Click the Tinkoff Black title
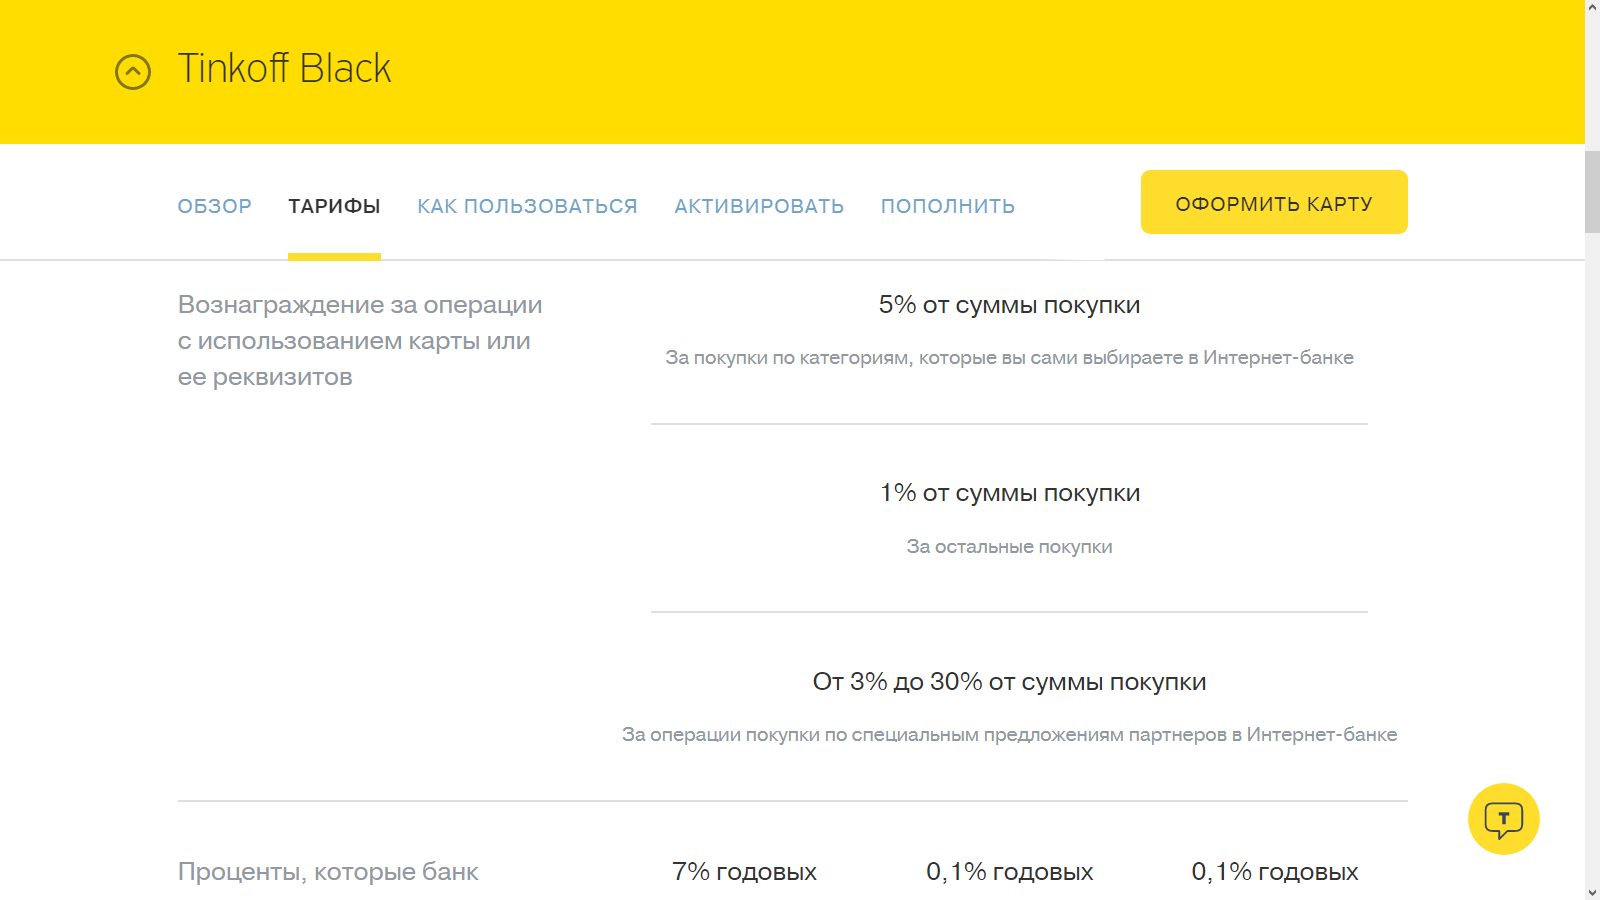1600x900 pixels. pyautogui.click(x=284, y=69)
